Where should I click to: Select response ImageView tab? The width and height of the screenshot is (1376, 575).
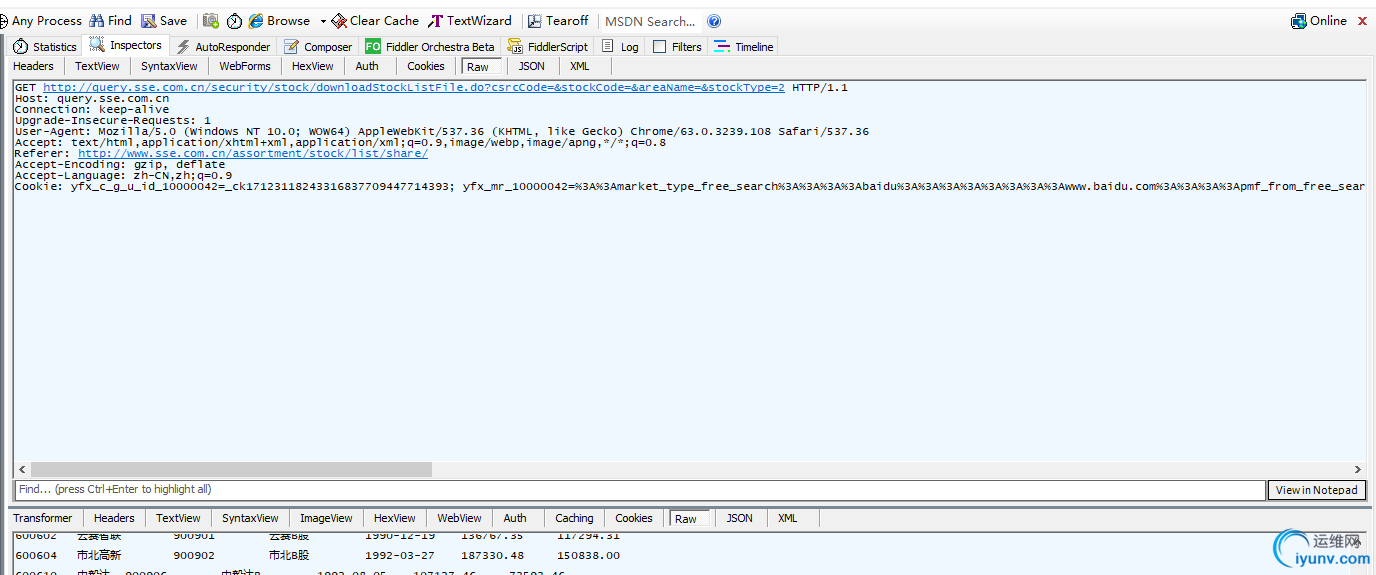coord(326,518)
